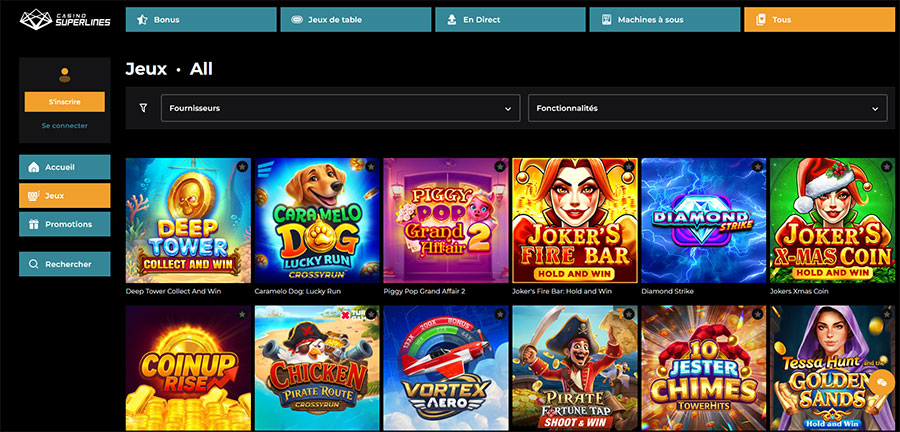Toggle the favorite star on Joker's Fire Bar
Image resolution: width=900 pixels, height=432 pixels.
pos(629,166)
